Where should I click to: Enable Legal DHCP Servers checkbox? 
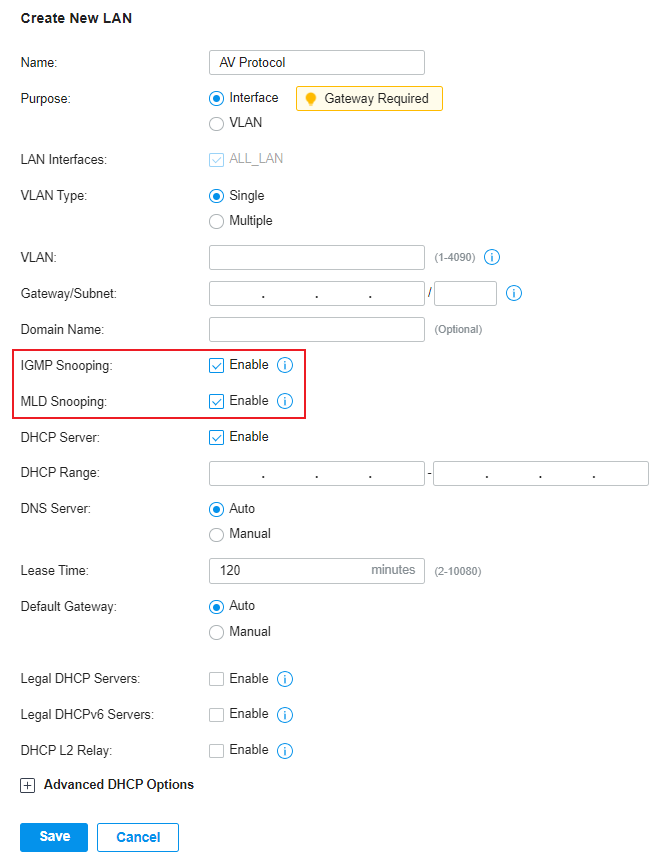click(x=217, y=679)
